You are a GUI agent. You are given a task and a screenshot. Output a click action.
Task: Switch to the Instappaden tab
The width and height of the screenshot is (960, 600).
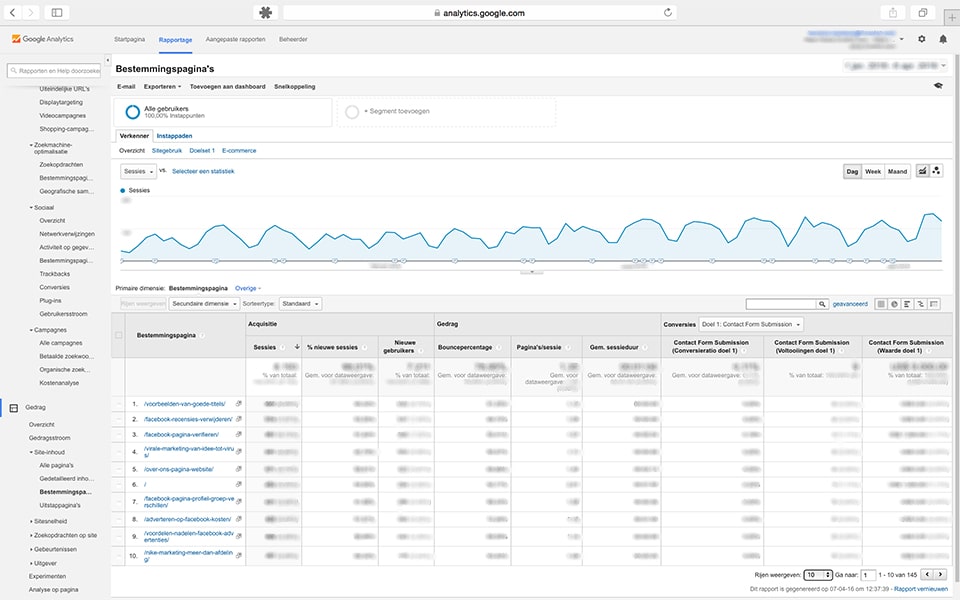click(x=174, y=136)
